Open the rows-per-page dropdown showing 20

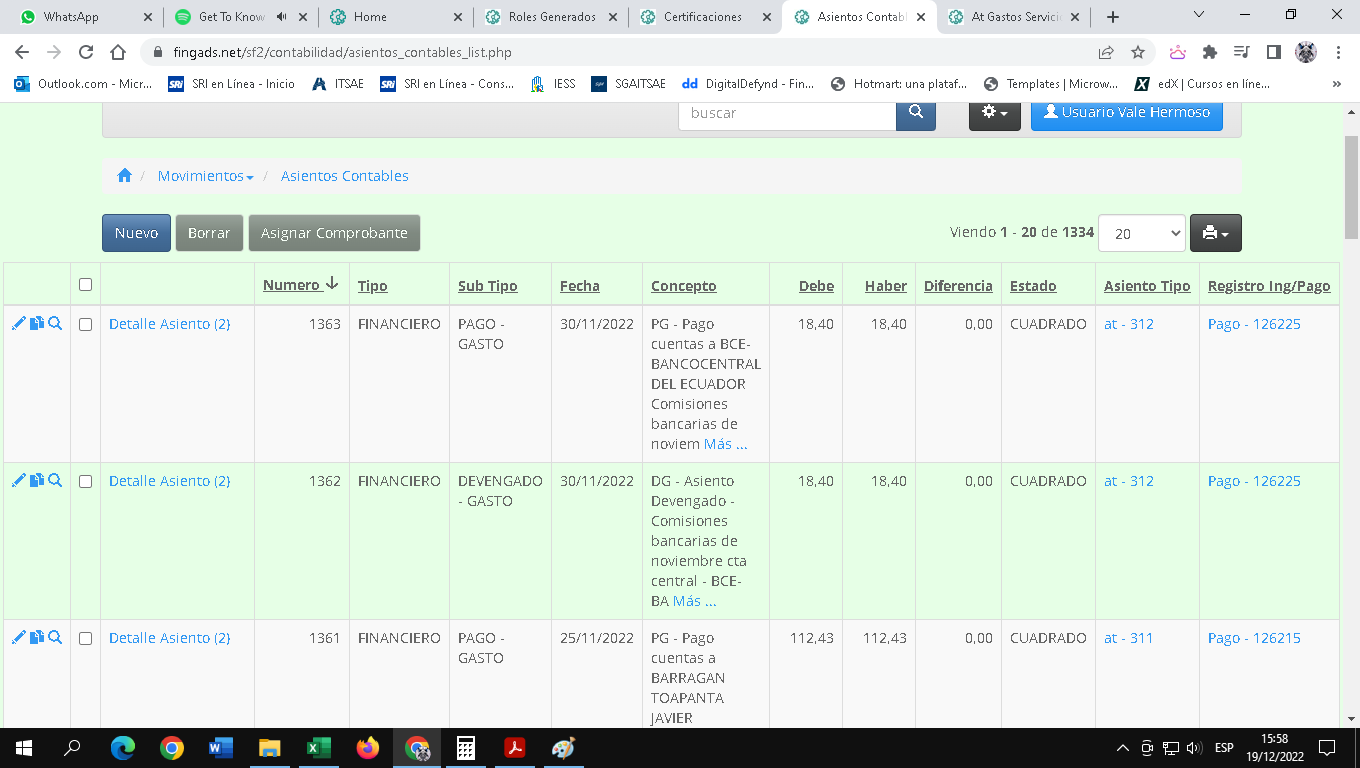coord(1141,233)
